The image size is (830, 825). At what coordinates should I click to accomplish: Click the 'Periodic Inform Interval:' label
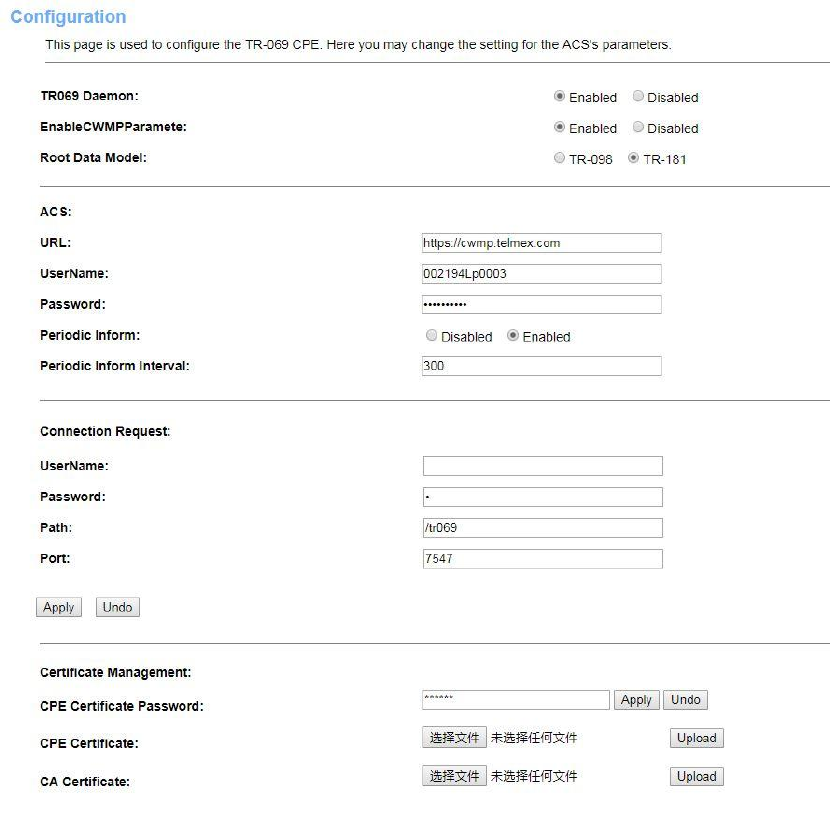point(115,366)
